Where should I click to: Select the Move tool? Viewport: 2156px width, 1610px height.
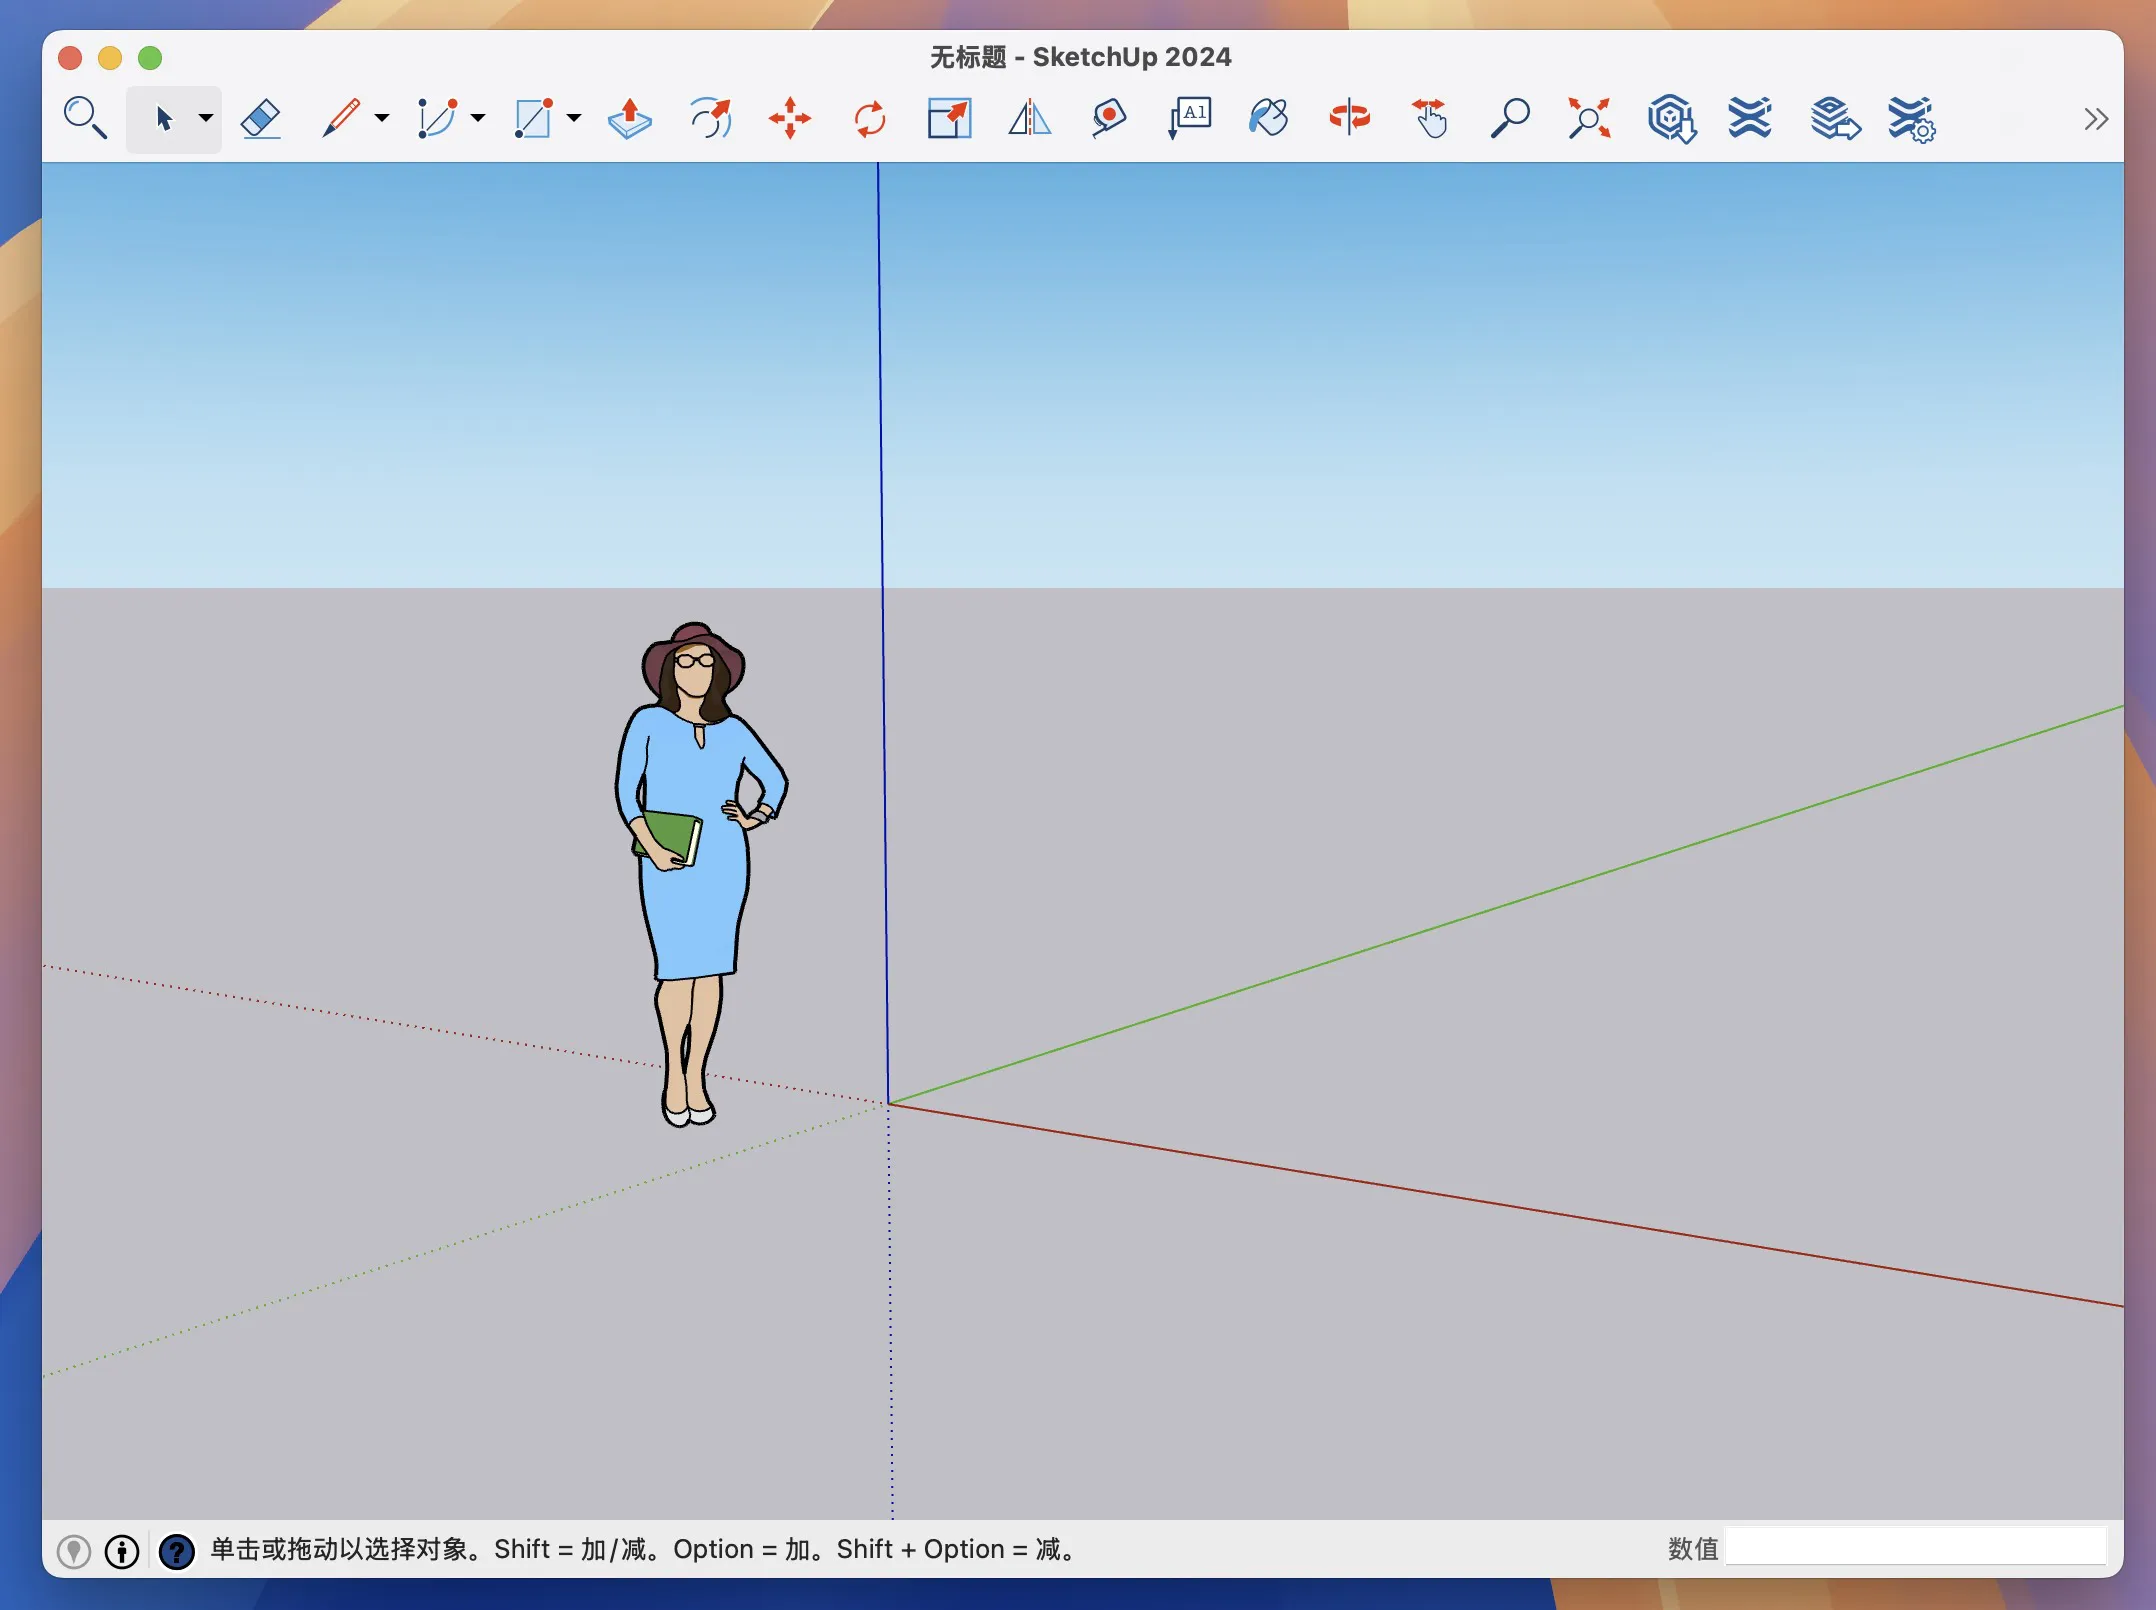[x=790, y=119]
